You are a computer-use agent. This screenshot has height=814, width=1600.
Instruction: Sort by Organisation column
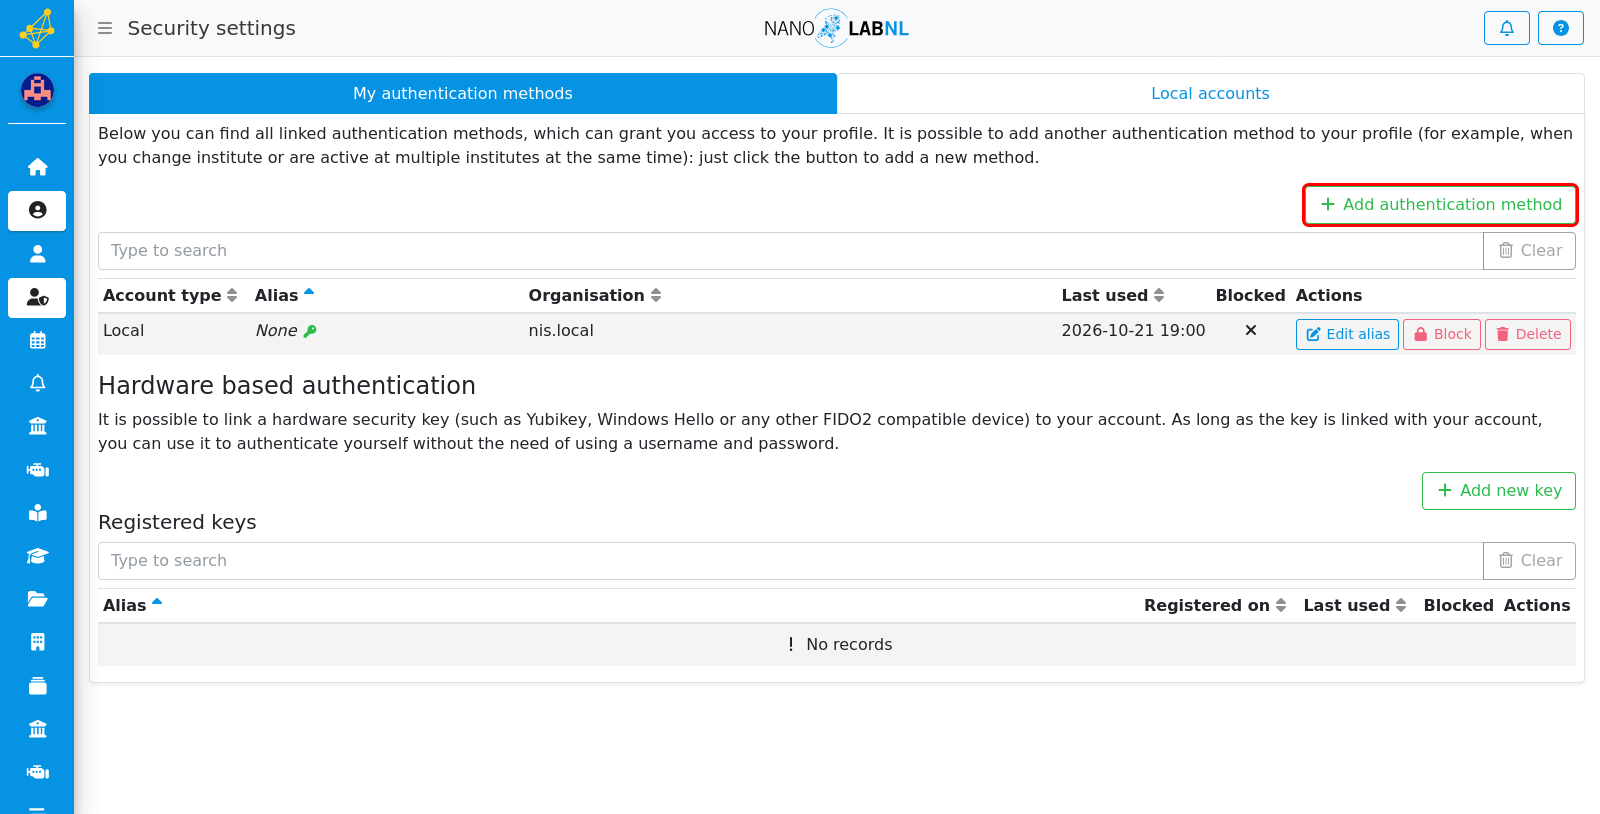pyautogui.click(x=595, y=295)
